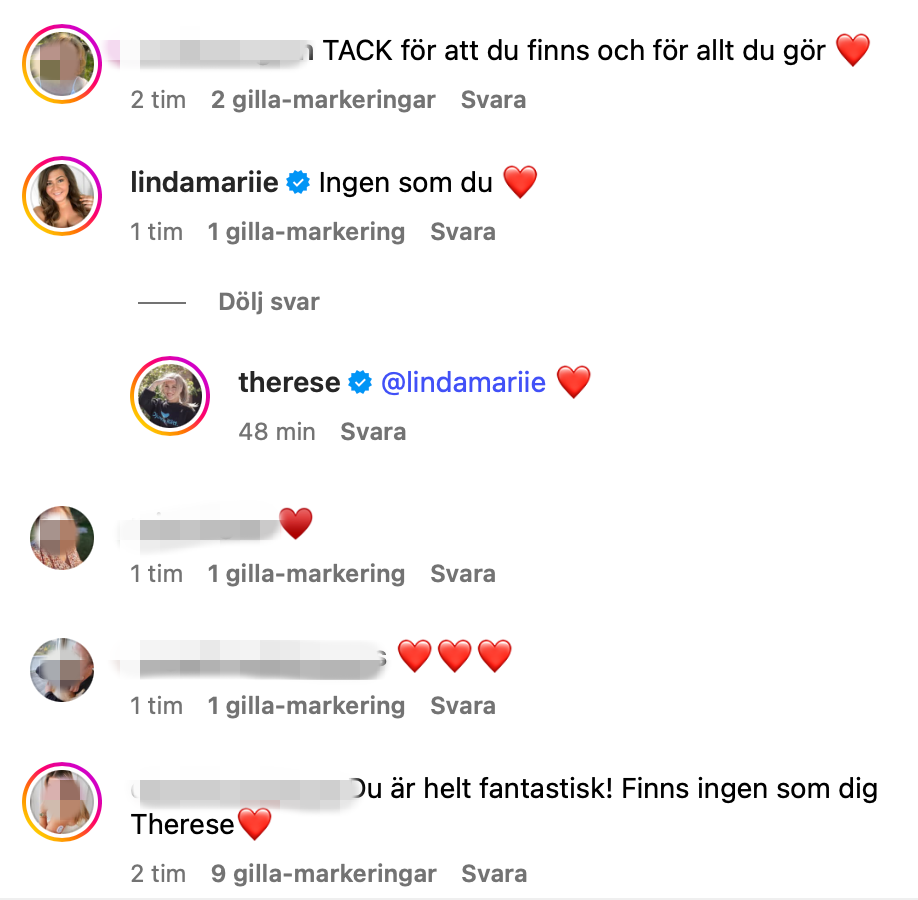The width and height of the screenshot is (918, 900).
Task: Reply to the Du är helt fantastisk comment
Action: tap(494, 874)
